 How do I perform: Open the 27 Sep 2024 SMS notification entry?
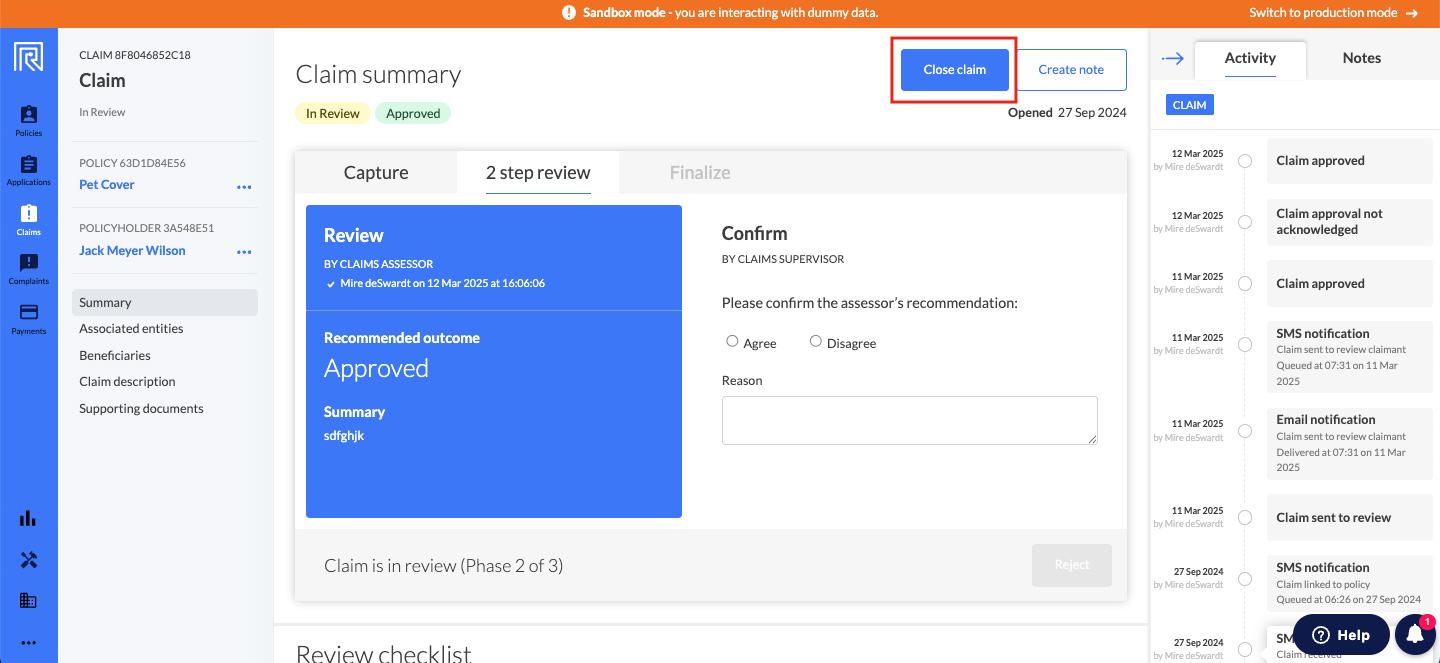tap(1350, 583)
